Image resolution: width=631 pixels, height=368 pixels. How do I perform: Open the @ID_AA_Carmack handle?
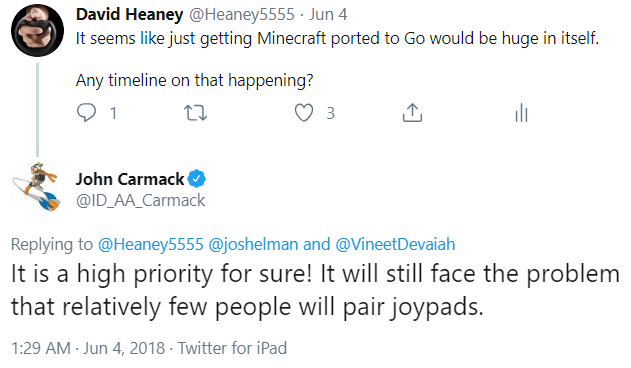140,200
